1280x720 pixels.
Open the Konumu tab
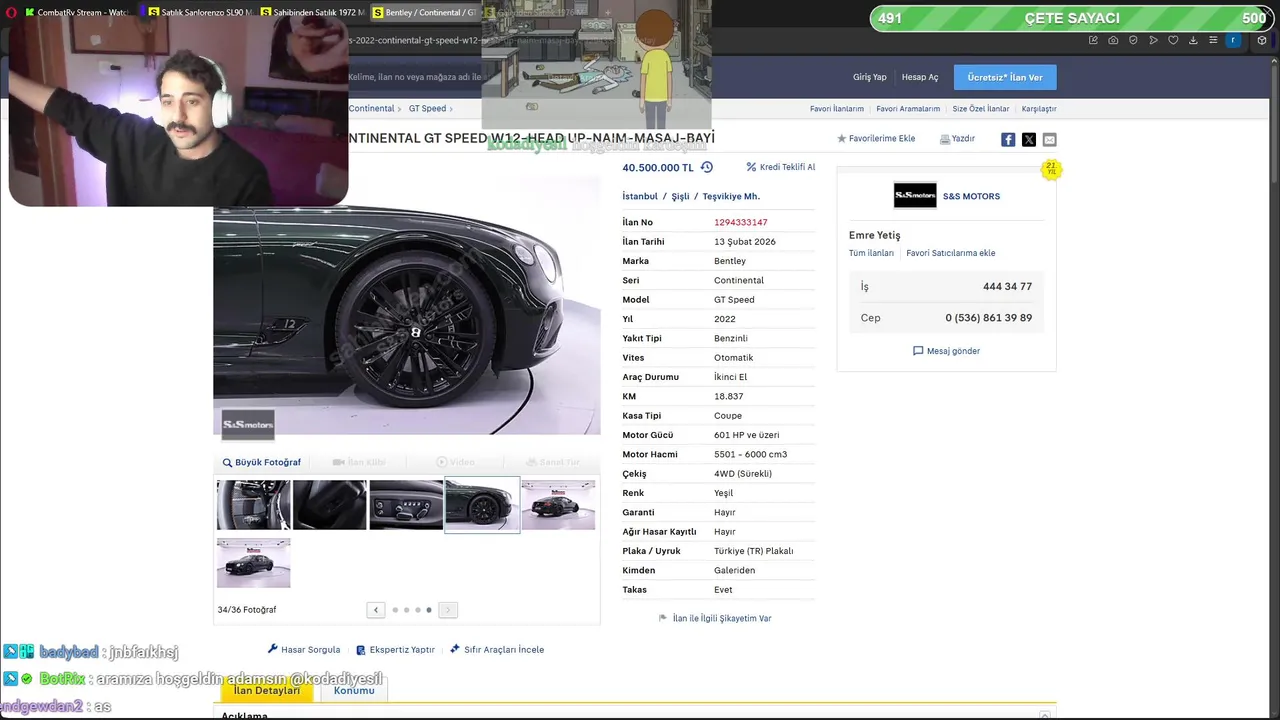point(354,690)
